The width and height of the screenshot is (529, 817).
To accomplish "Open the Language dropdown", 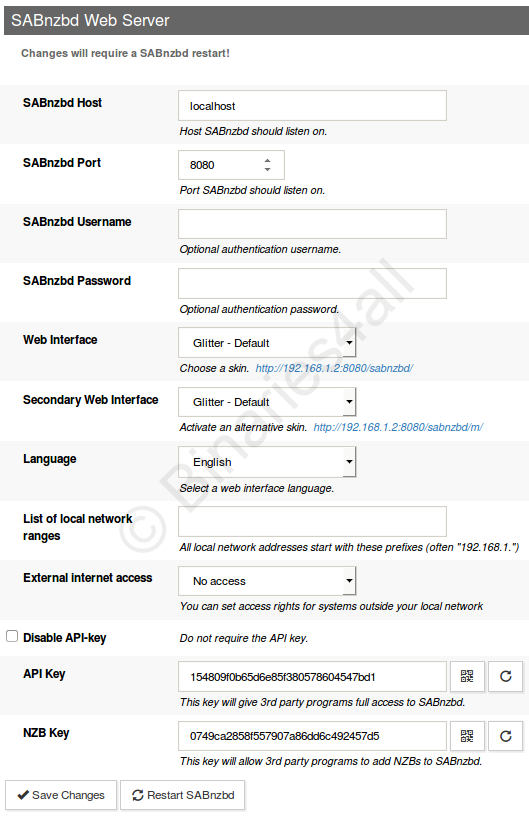I will [267, 462].
